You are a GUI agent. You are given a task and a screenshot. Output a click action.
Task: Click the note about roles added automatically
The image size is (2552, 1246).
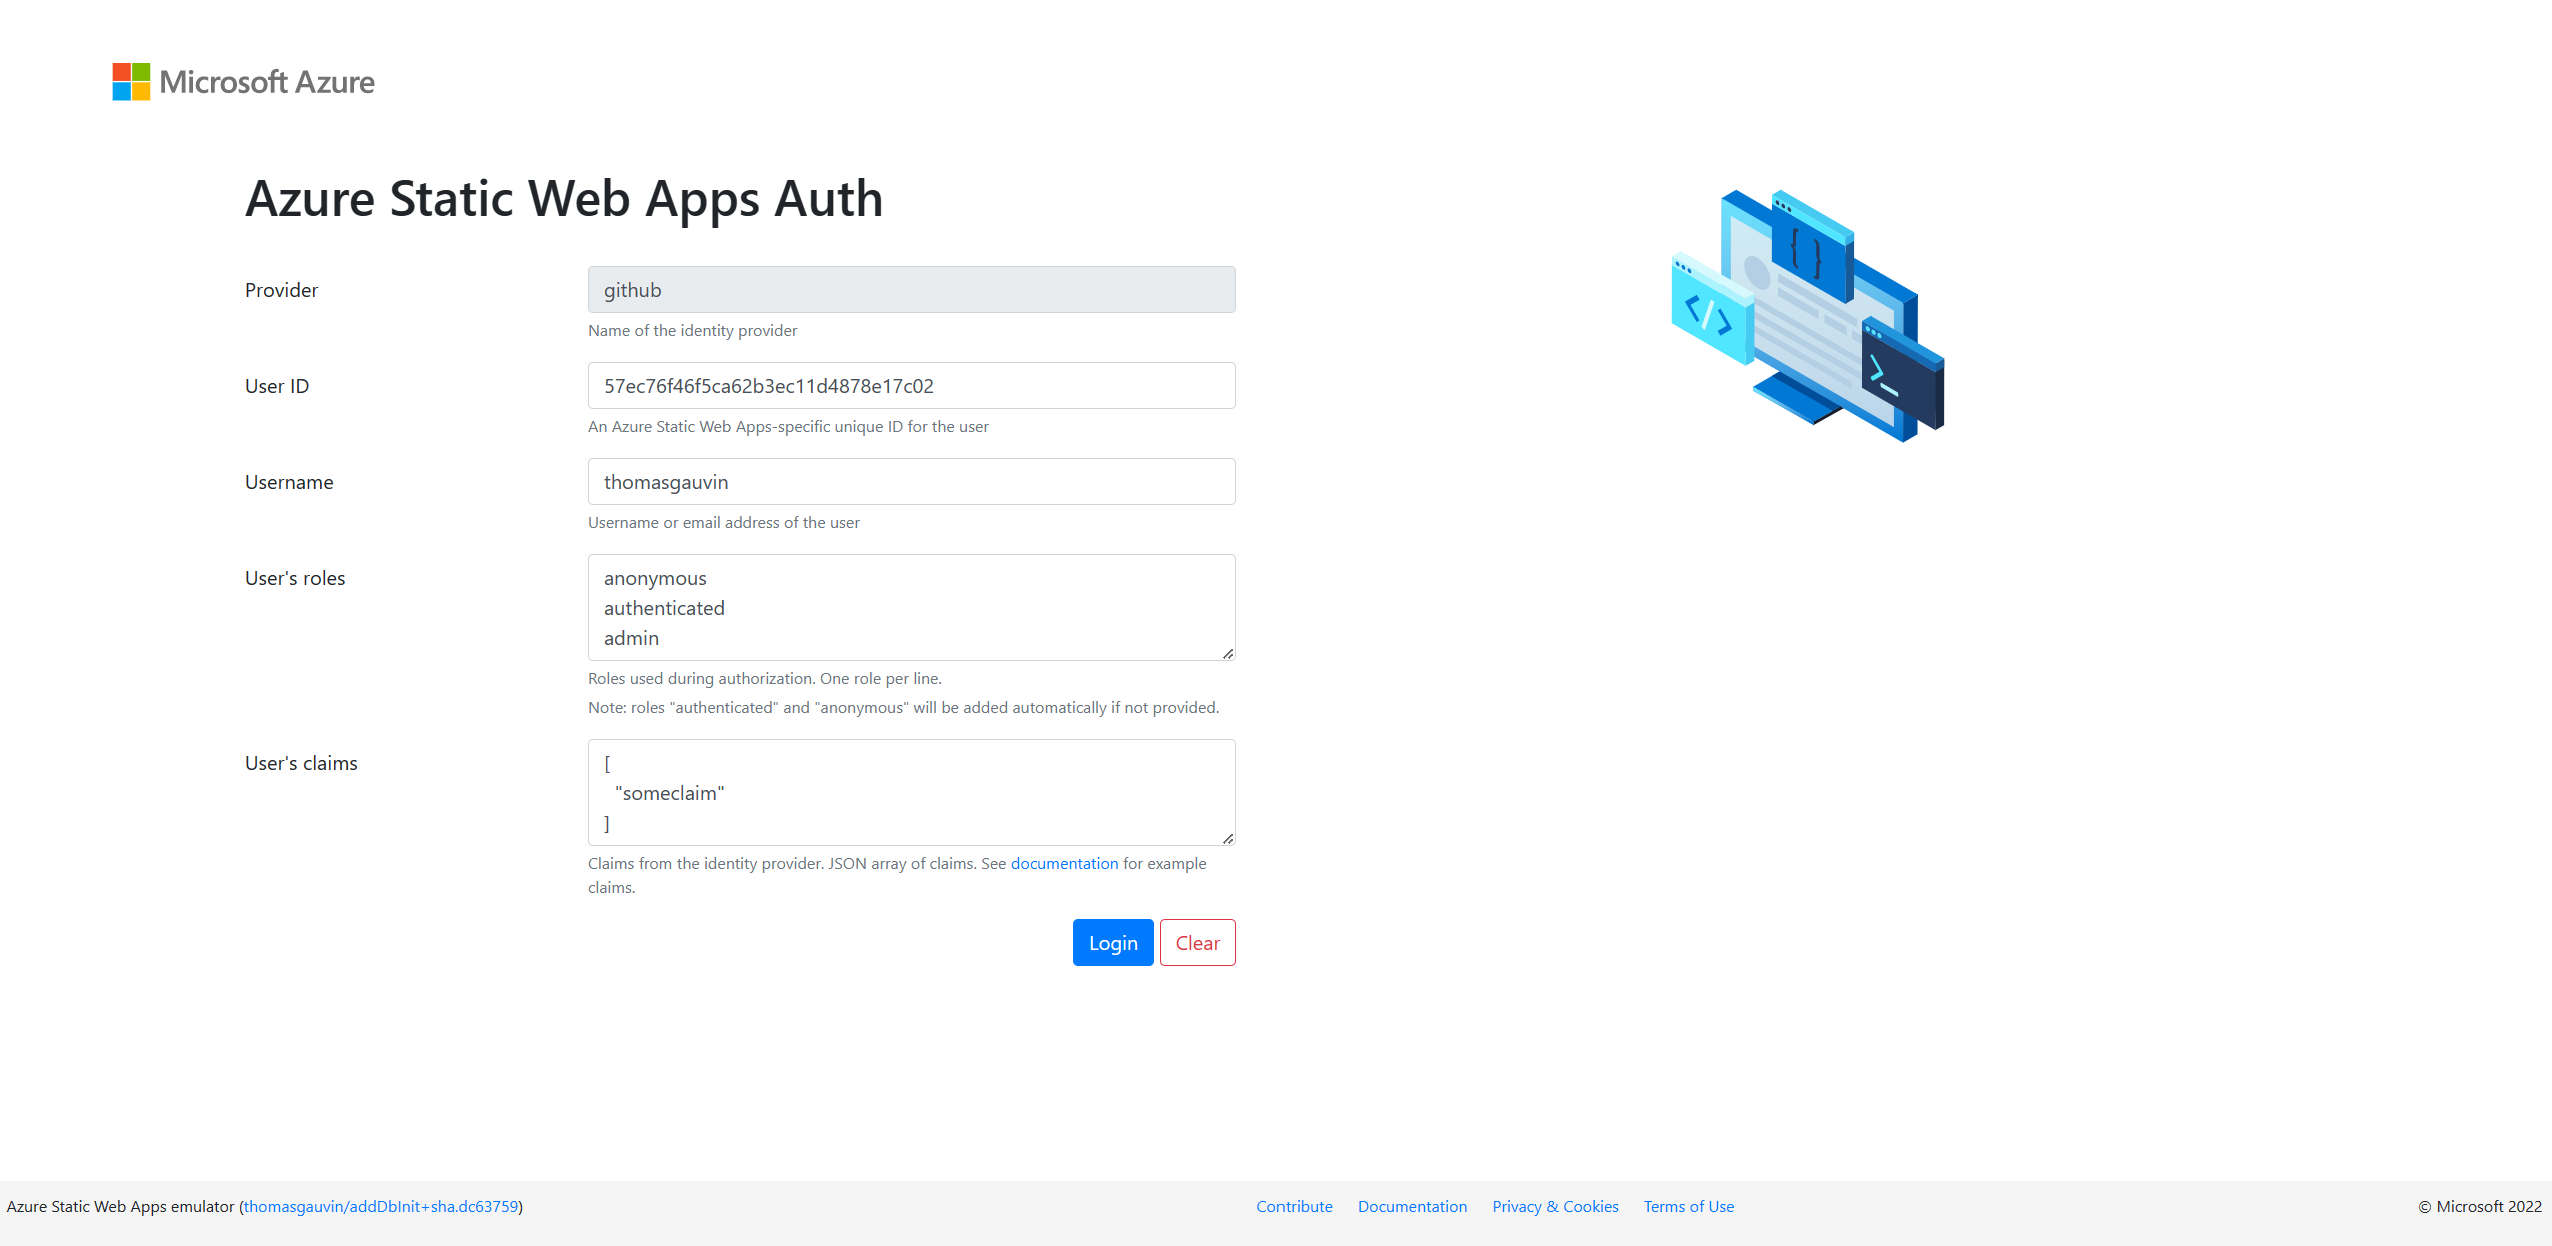[903, 708]
